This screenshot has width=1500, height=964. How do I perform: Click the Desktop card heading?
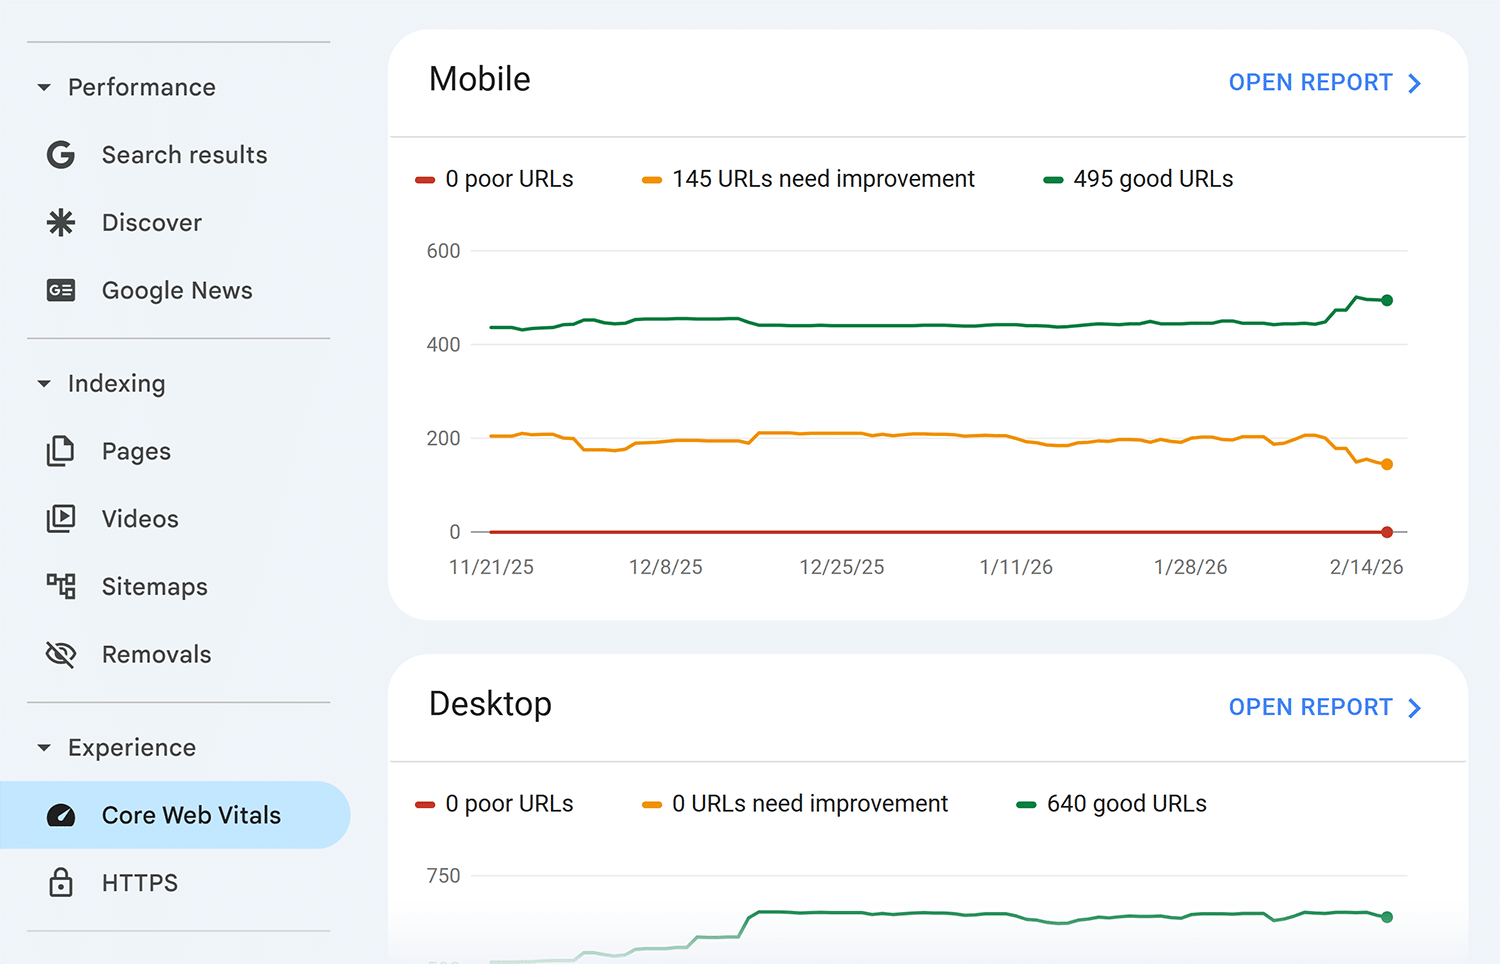tap(490, 704)
